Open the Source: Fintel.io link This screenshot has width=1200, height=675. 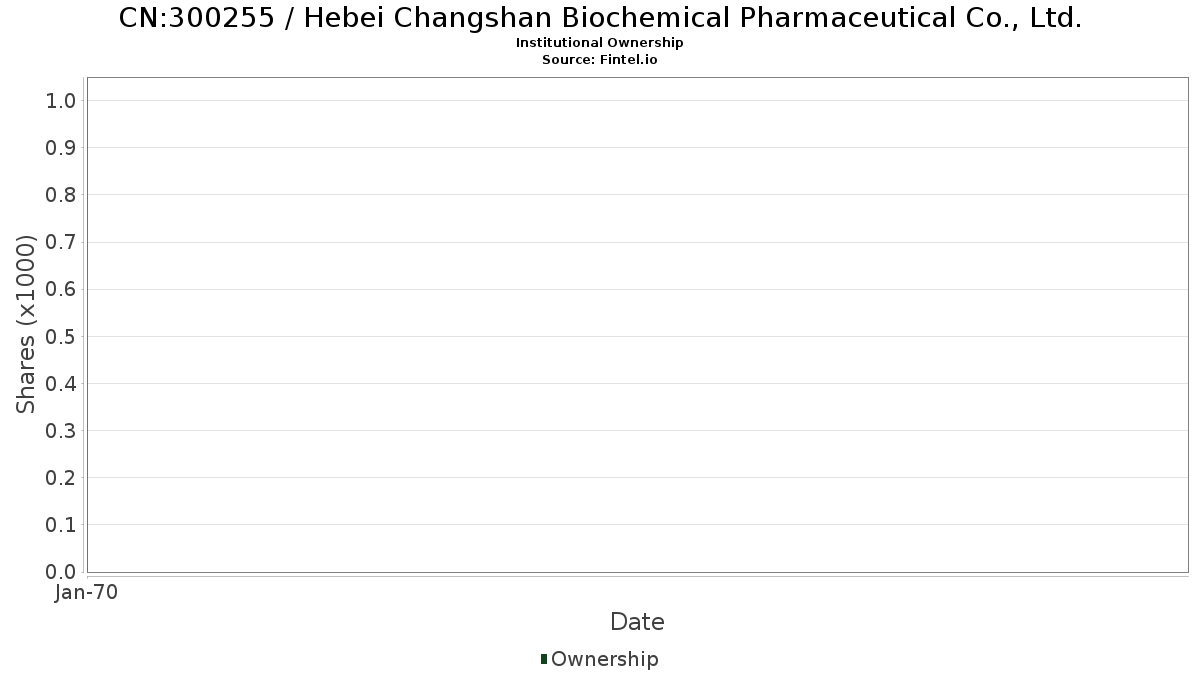[x=600, y=60]
